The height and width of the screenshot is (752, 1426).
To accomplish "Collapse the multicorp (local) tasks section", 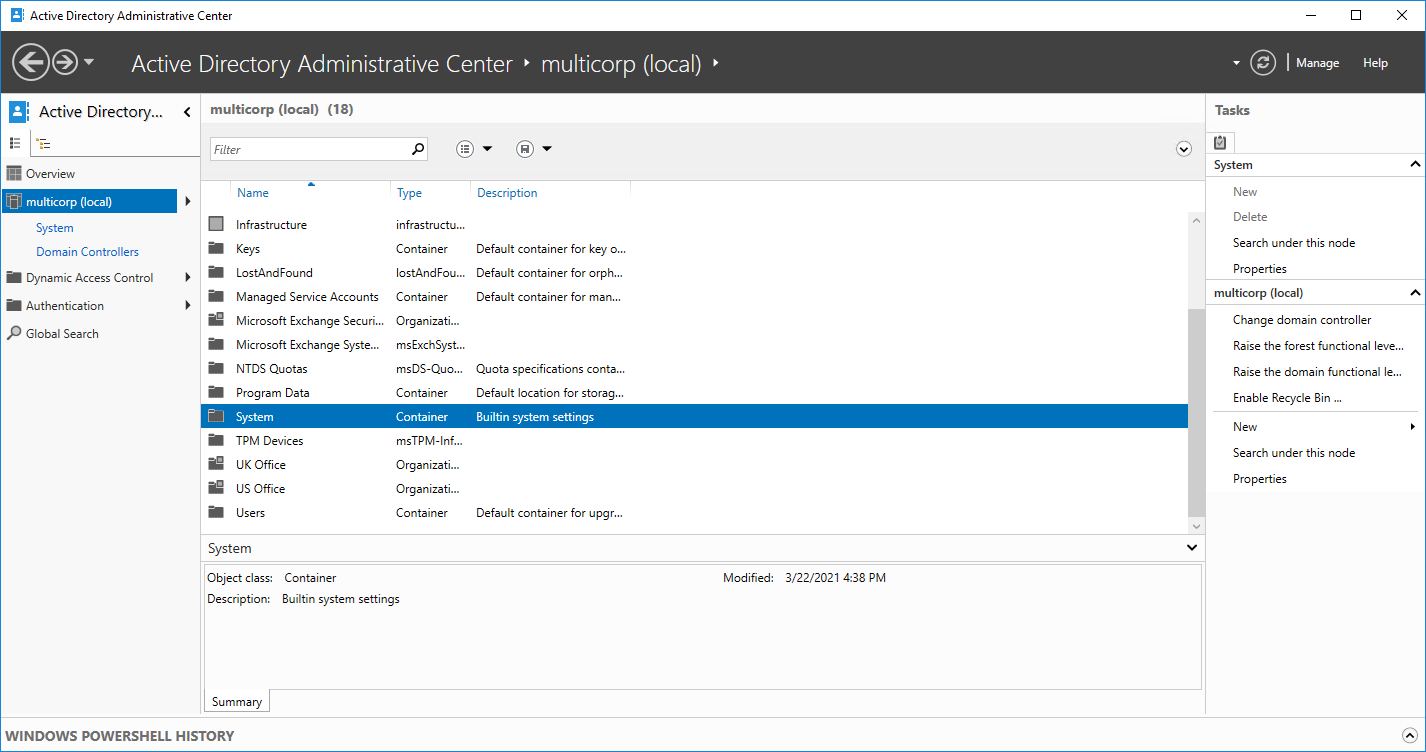I will (x=1415, y=293).
